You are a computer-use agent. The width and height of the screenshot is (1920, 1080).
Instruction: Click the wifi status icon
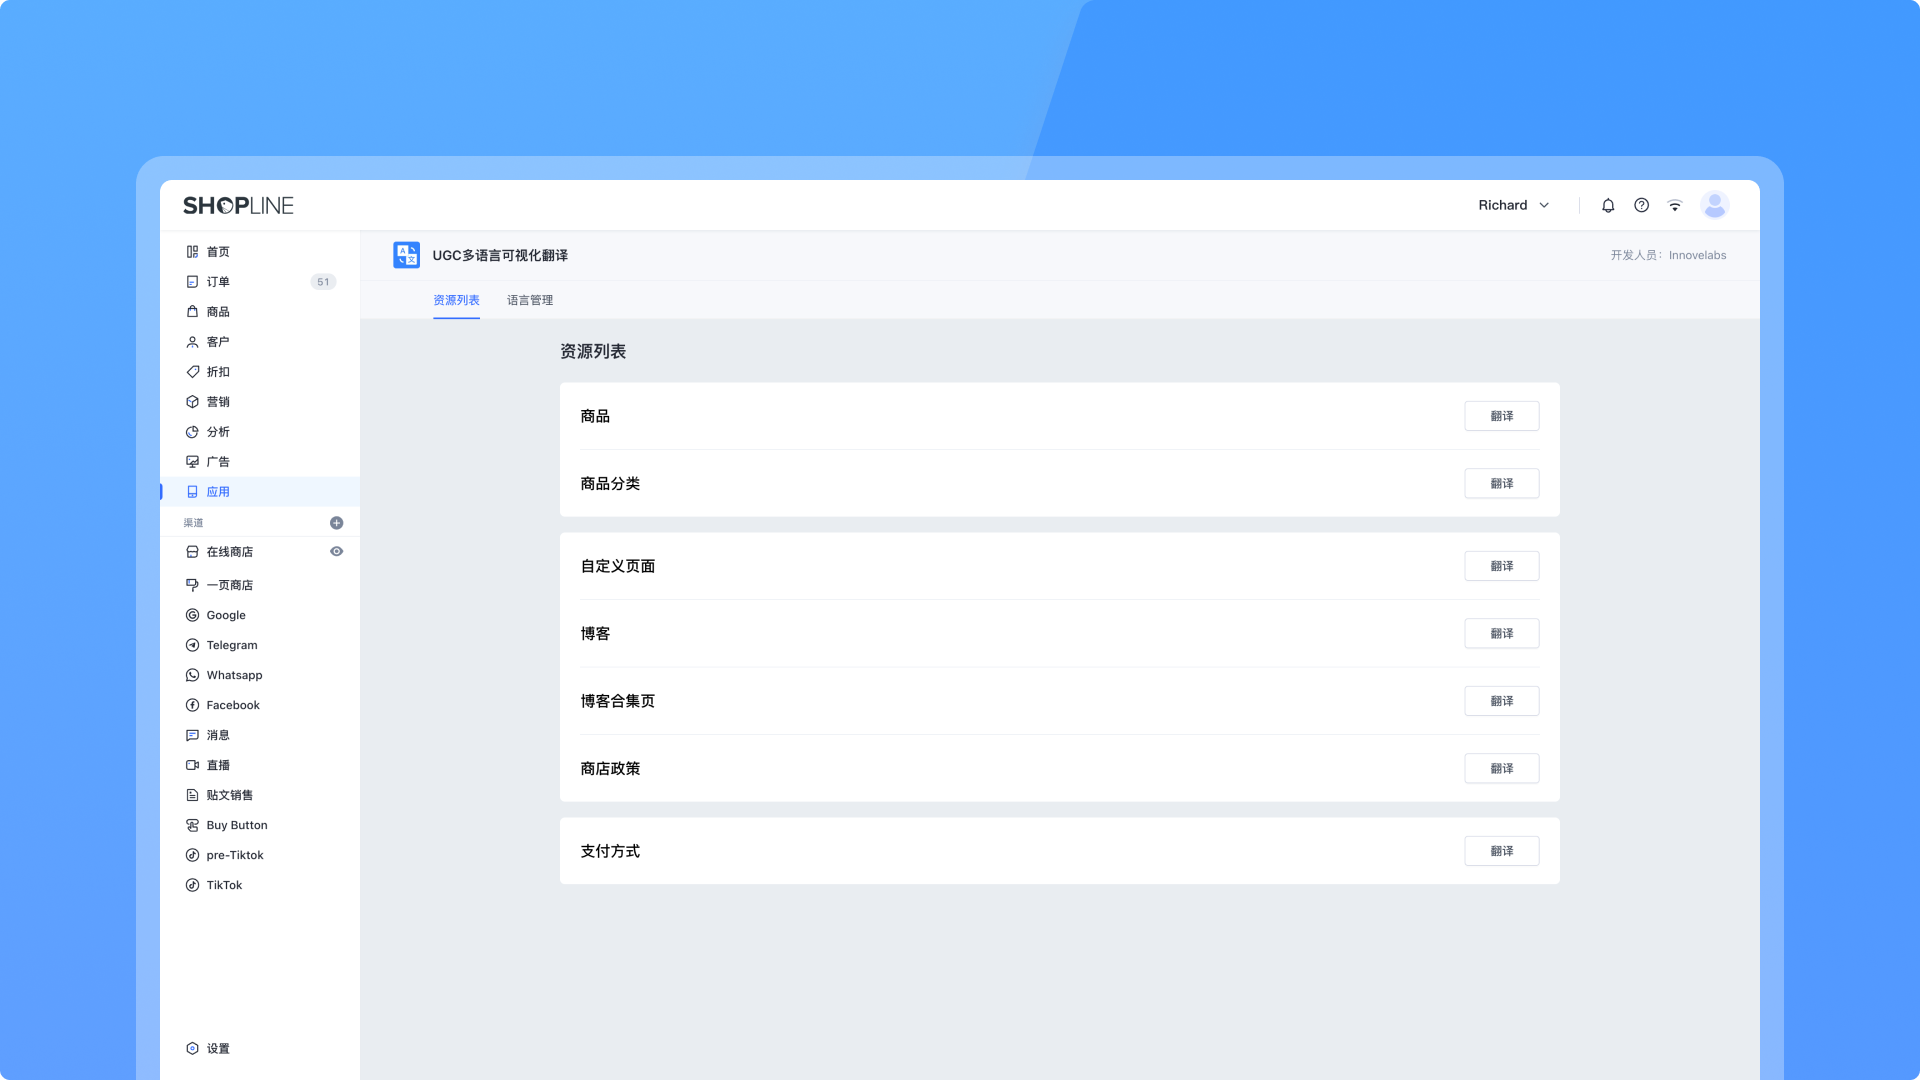coord(1675,205)
